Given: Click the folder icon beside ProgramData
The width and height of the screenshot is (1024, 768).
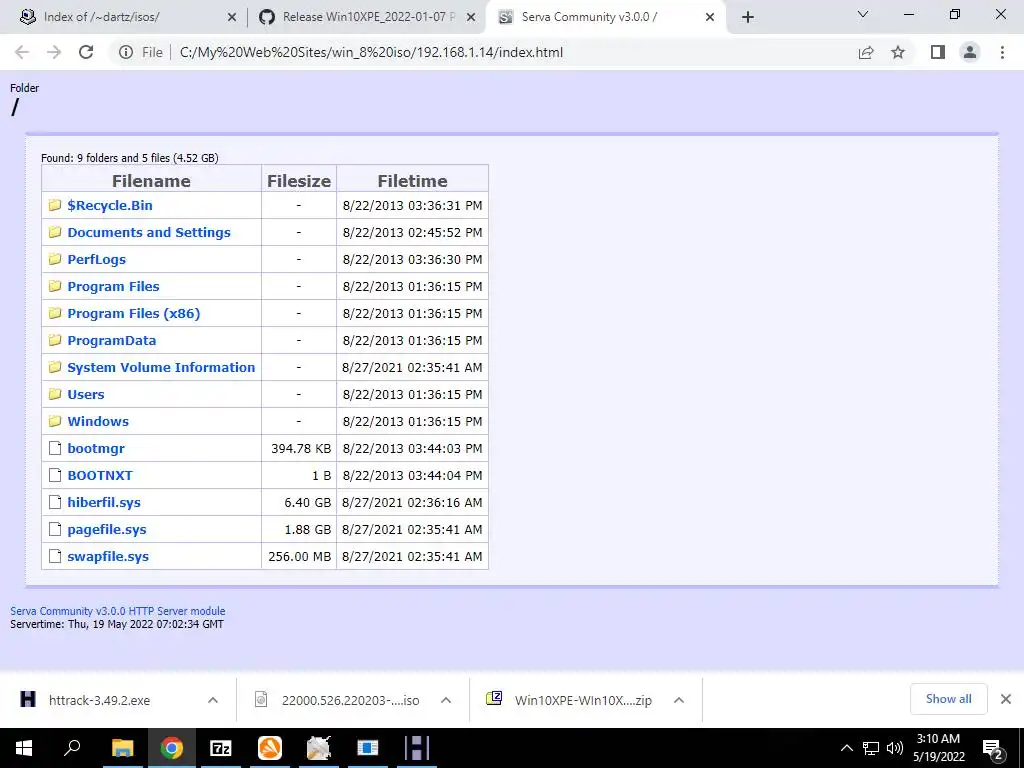Looking at the screenshot, I should (55, 340).
